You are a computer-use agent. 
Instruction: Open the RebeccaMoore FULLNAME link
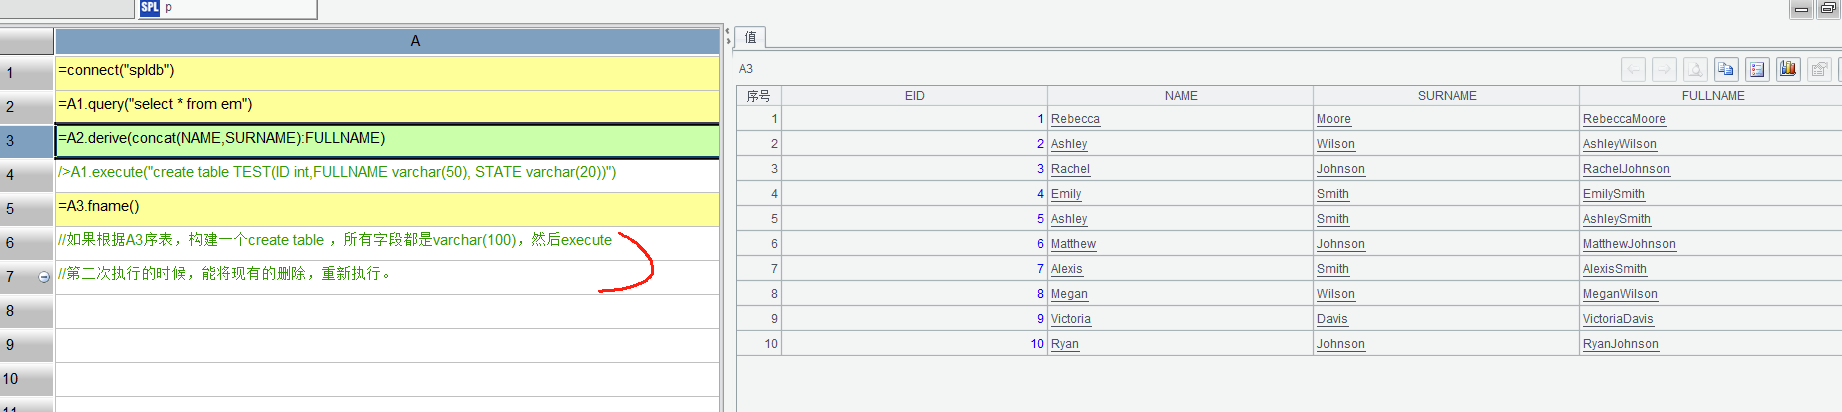tap(1624, 119)
